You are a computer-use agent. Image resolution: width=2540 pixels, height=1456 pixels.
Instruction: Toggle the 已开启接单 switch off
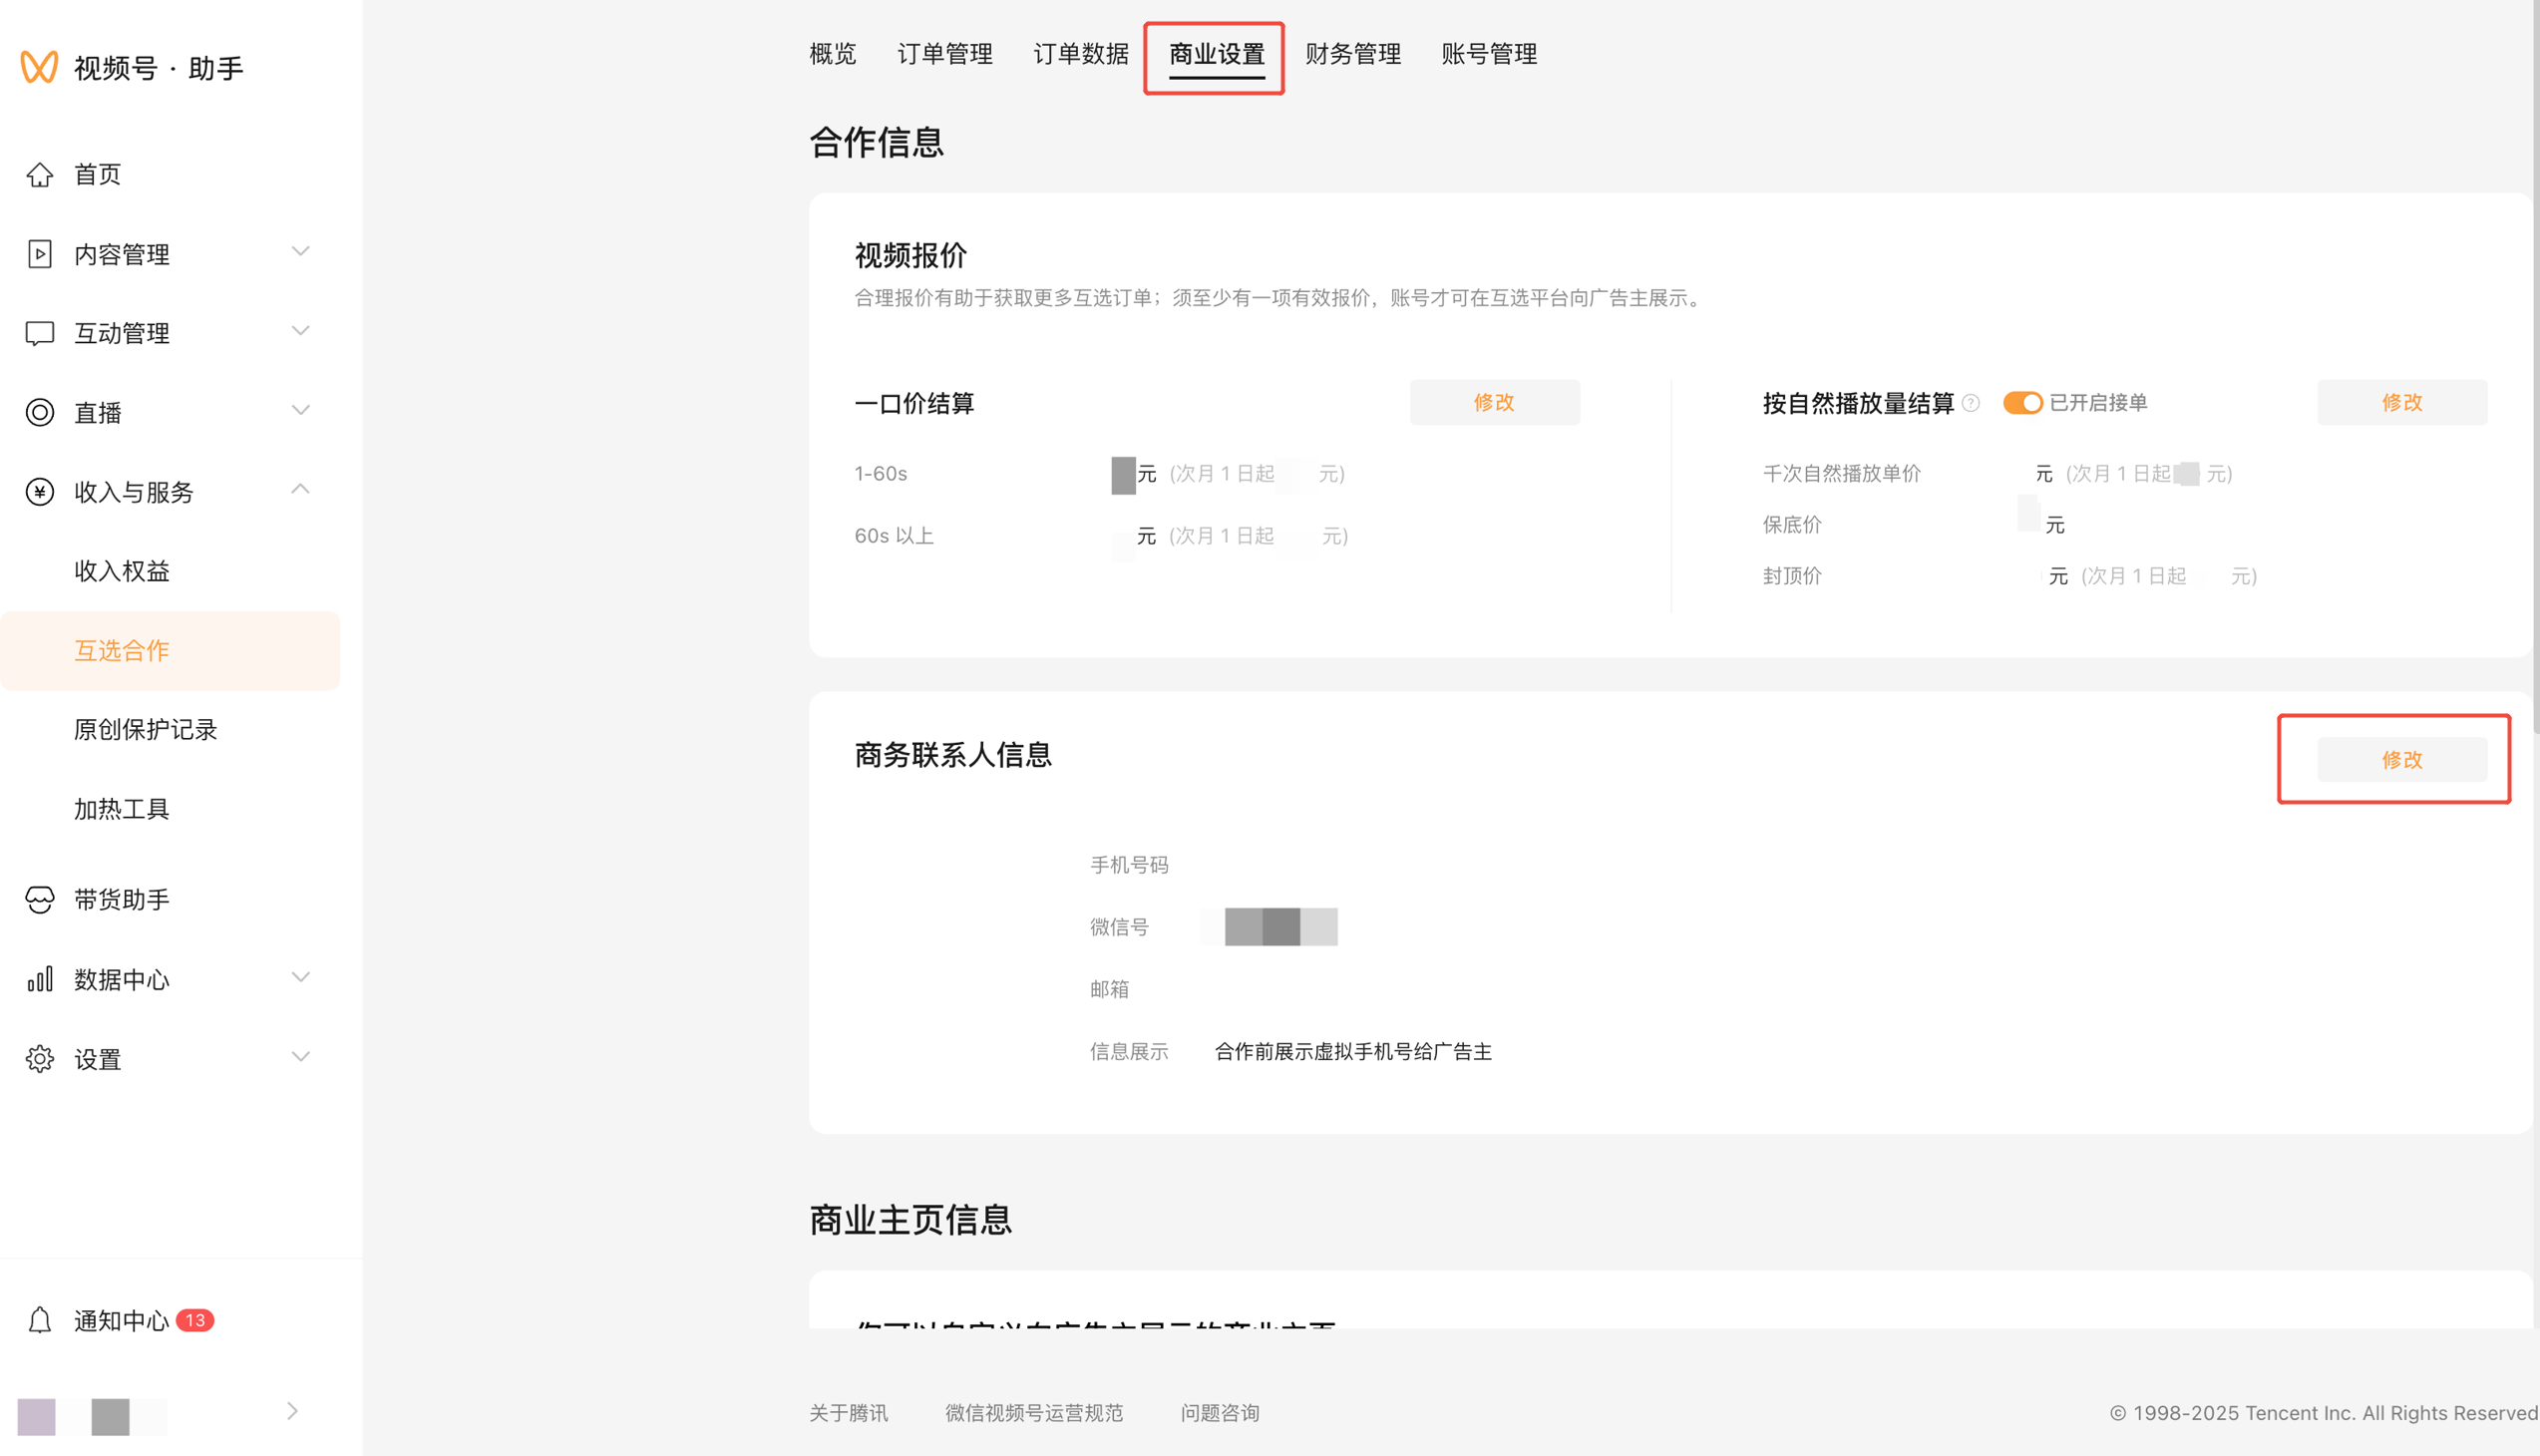[2022, 403]
